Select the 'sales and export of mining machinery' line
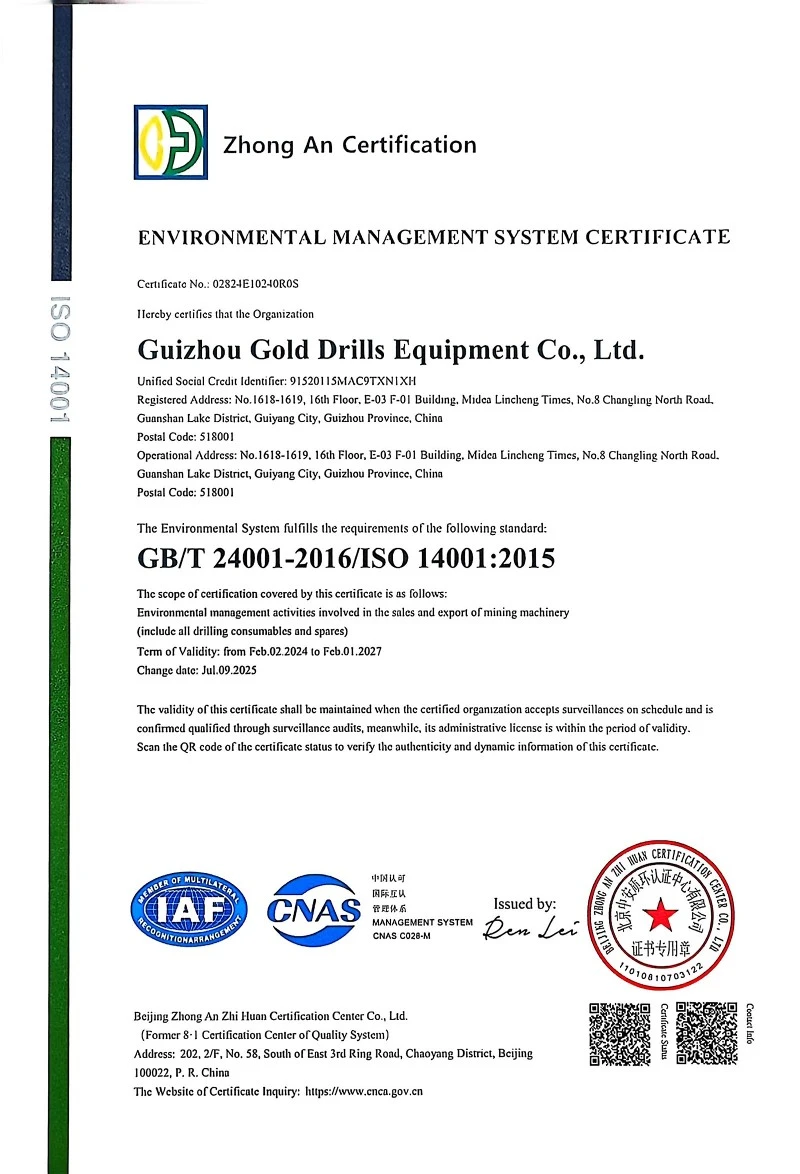Screen dimensions: 800x1174 pyautogui.click(x=353, y=612)
